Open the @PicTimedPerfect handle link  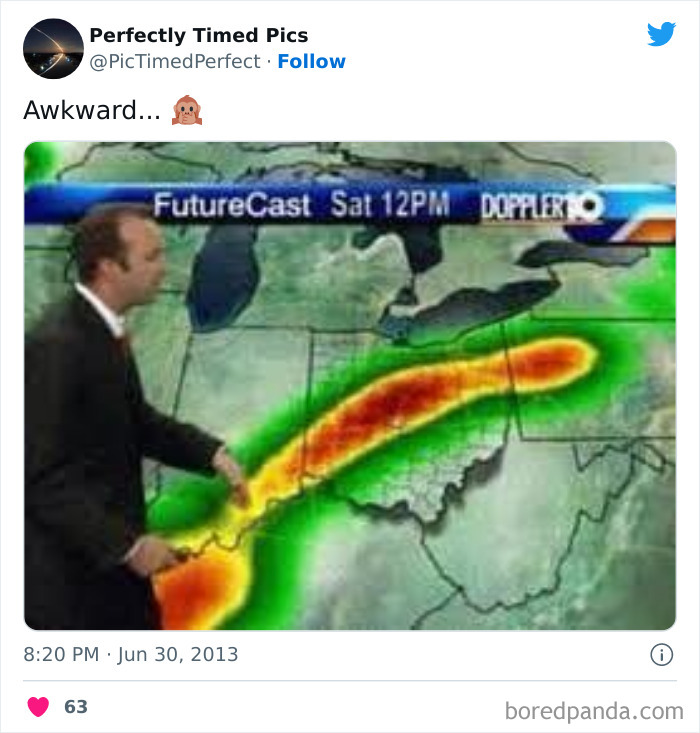[x=174, y=61]
